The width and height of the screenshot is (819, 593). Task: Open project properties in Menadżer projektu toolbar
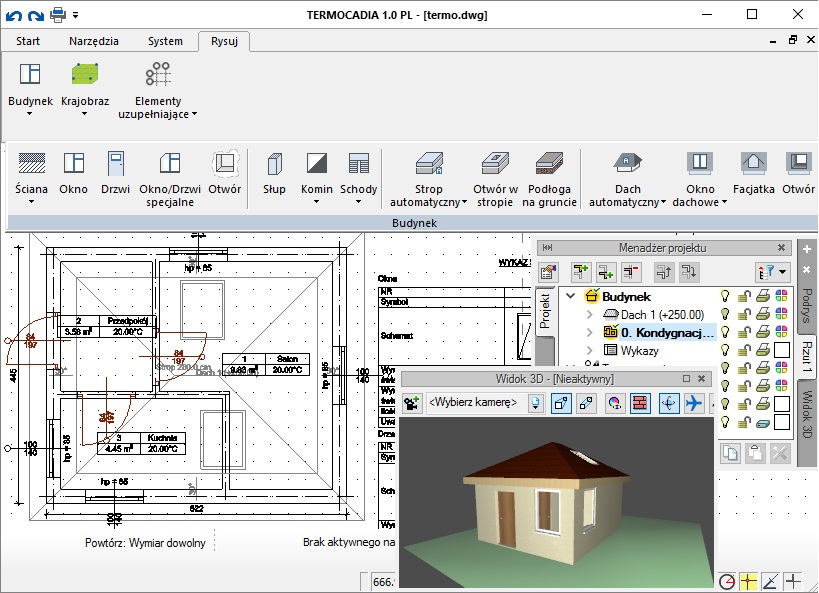pos(549,272)
